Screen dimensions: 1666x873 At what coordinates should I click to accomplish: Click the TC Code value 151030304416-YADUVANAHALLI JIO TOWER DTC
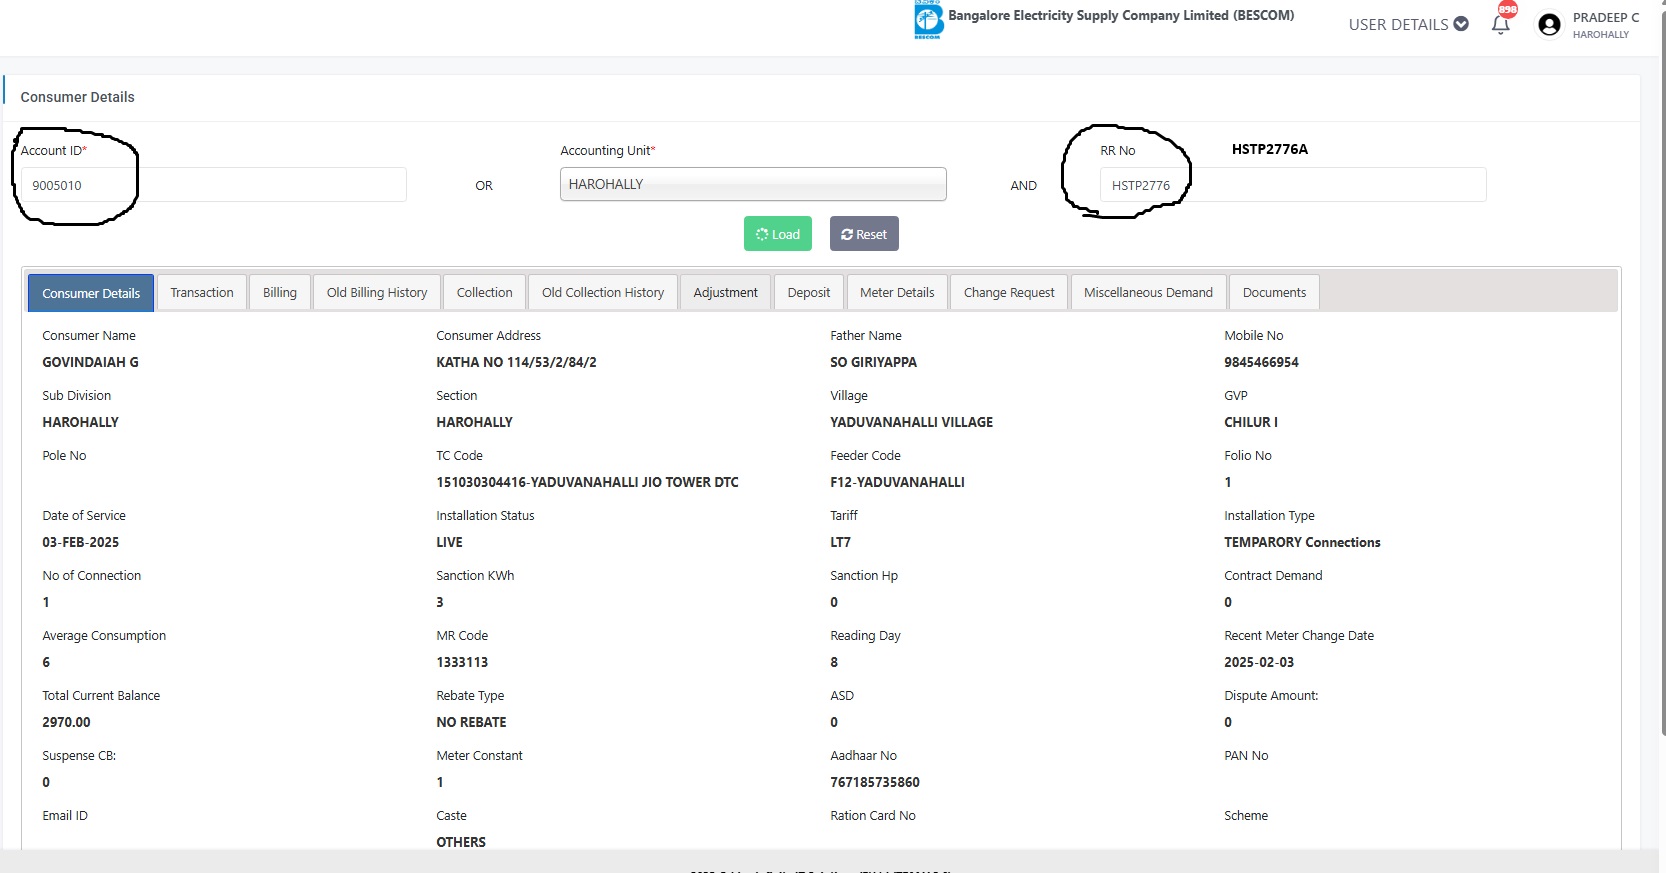587,482
